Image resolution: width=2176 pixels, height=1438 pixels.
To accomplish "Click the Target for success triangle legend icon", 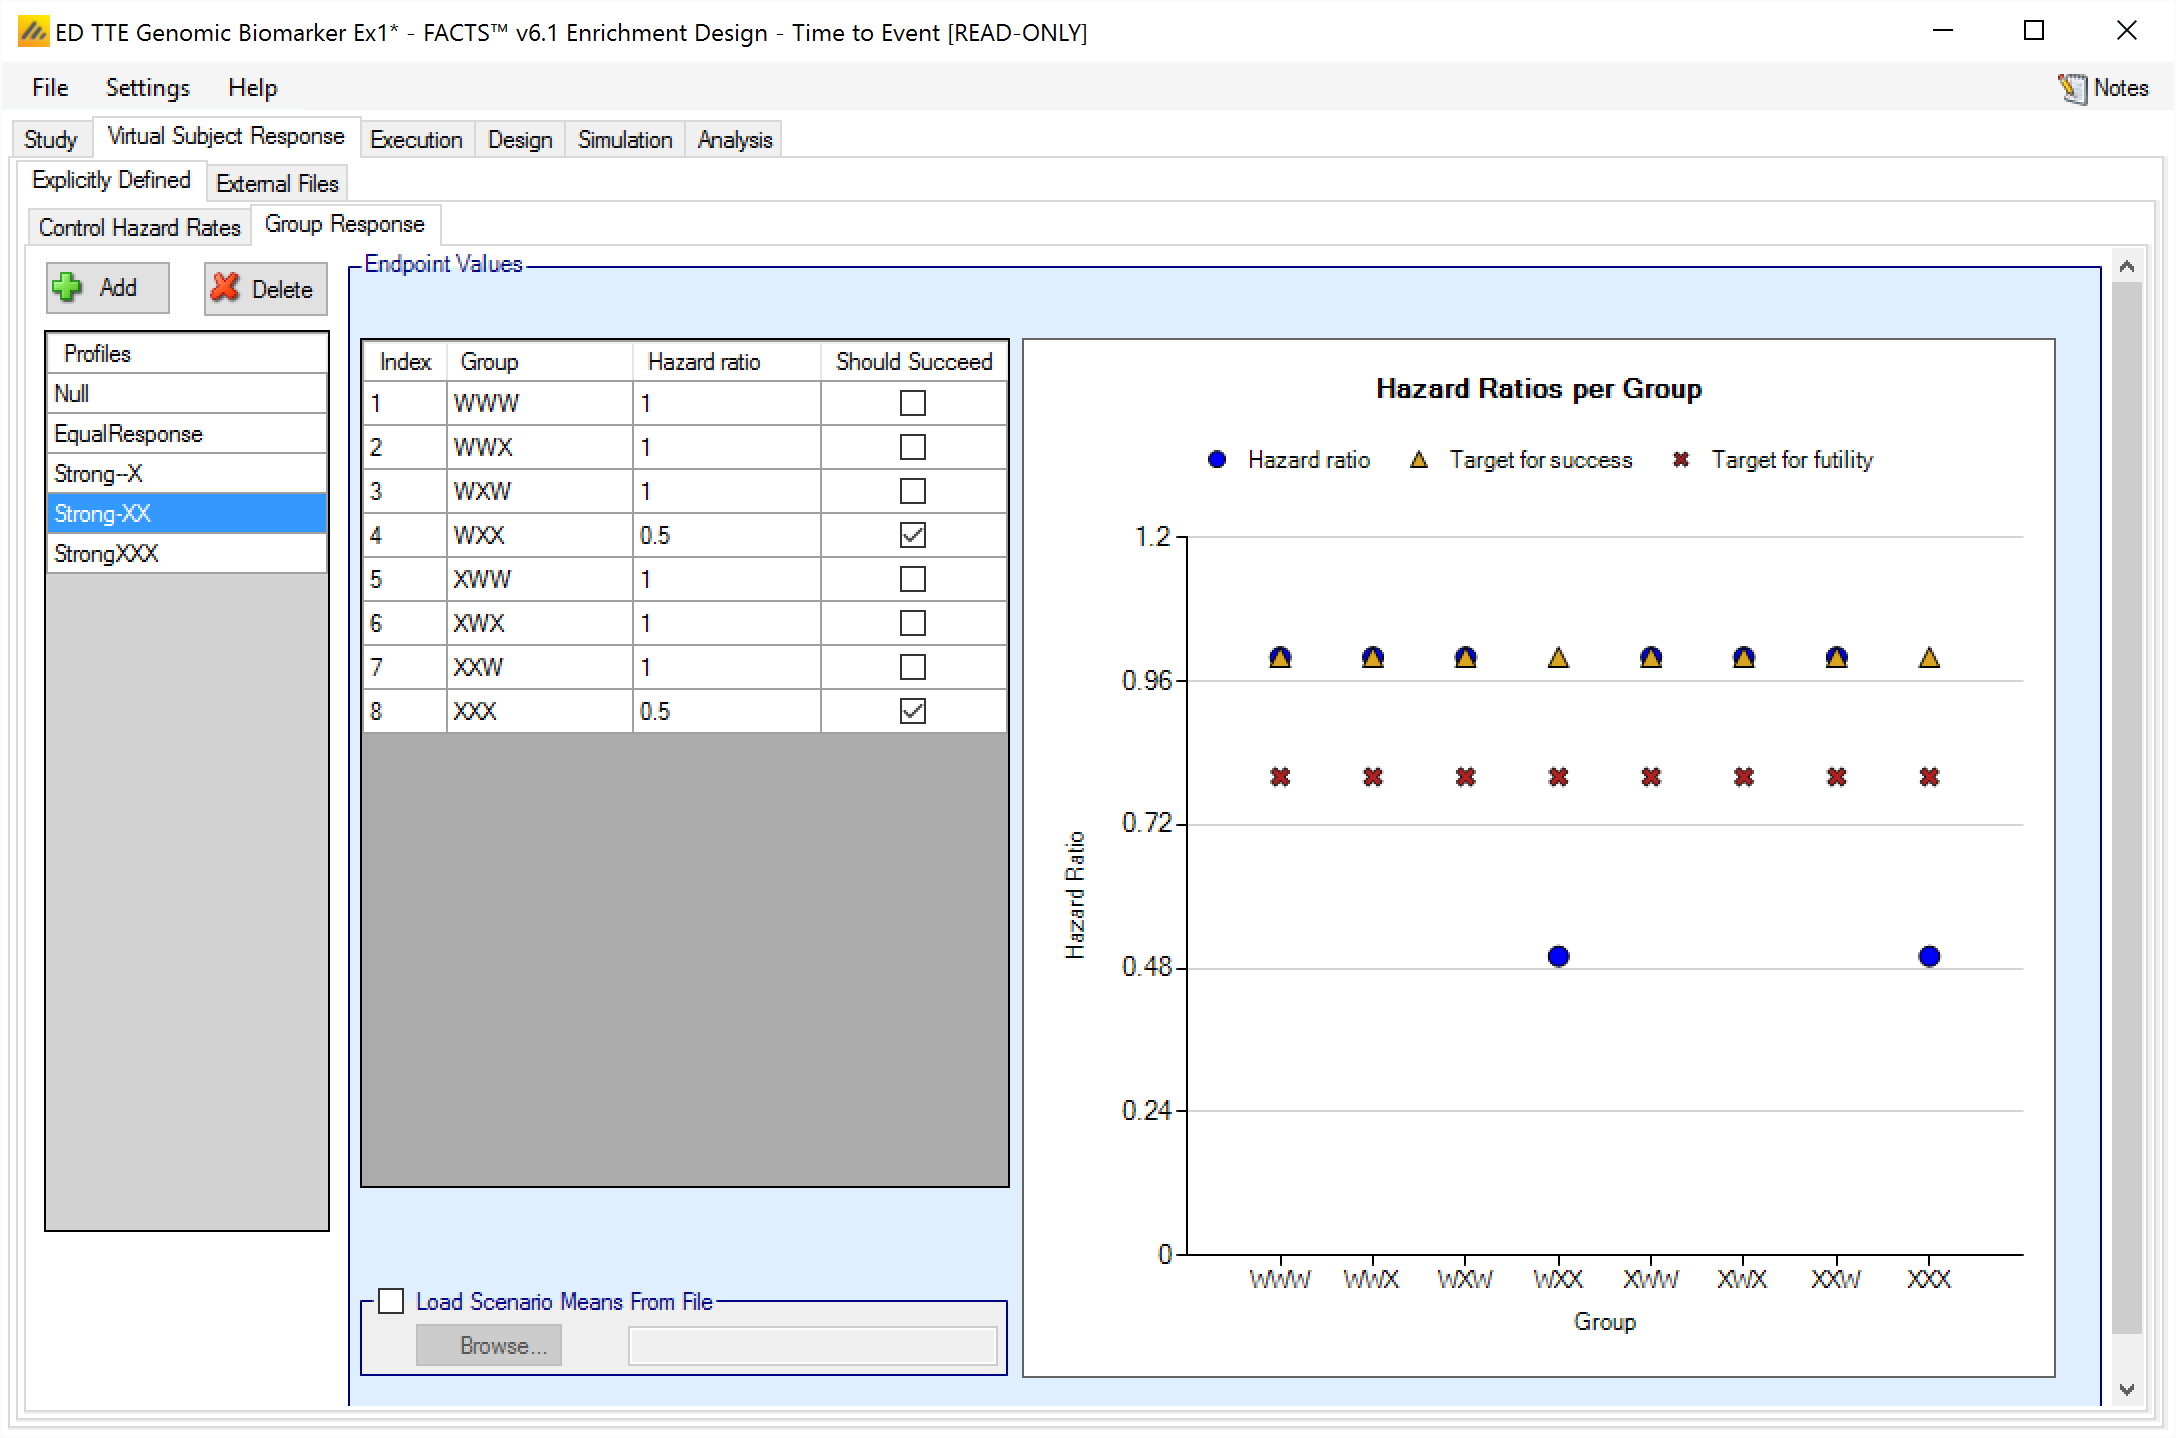I will click(x=1418, y=460).
